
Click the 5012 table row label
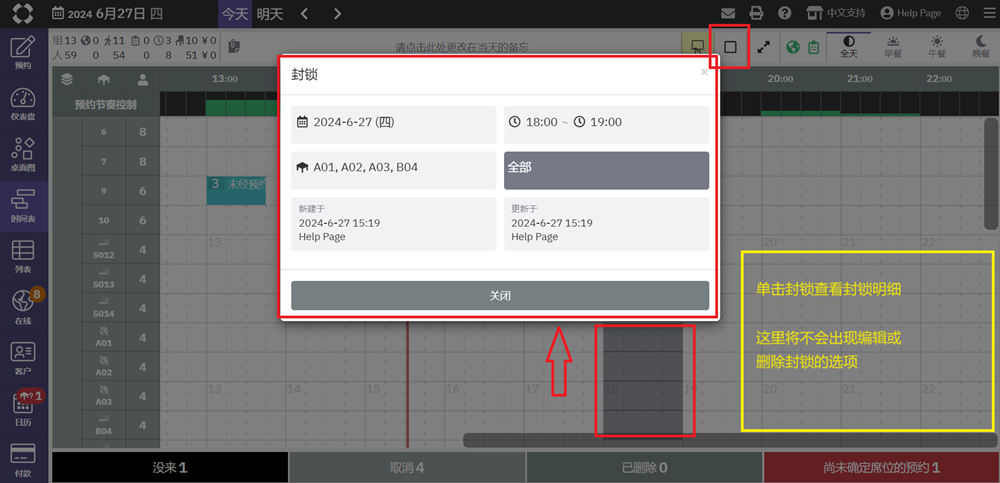pyautogui.click(x=103, y=250)
